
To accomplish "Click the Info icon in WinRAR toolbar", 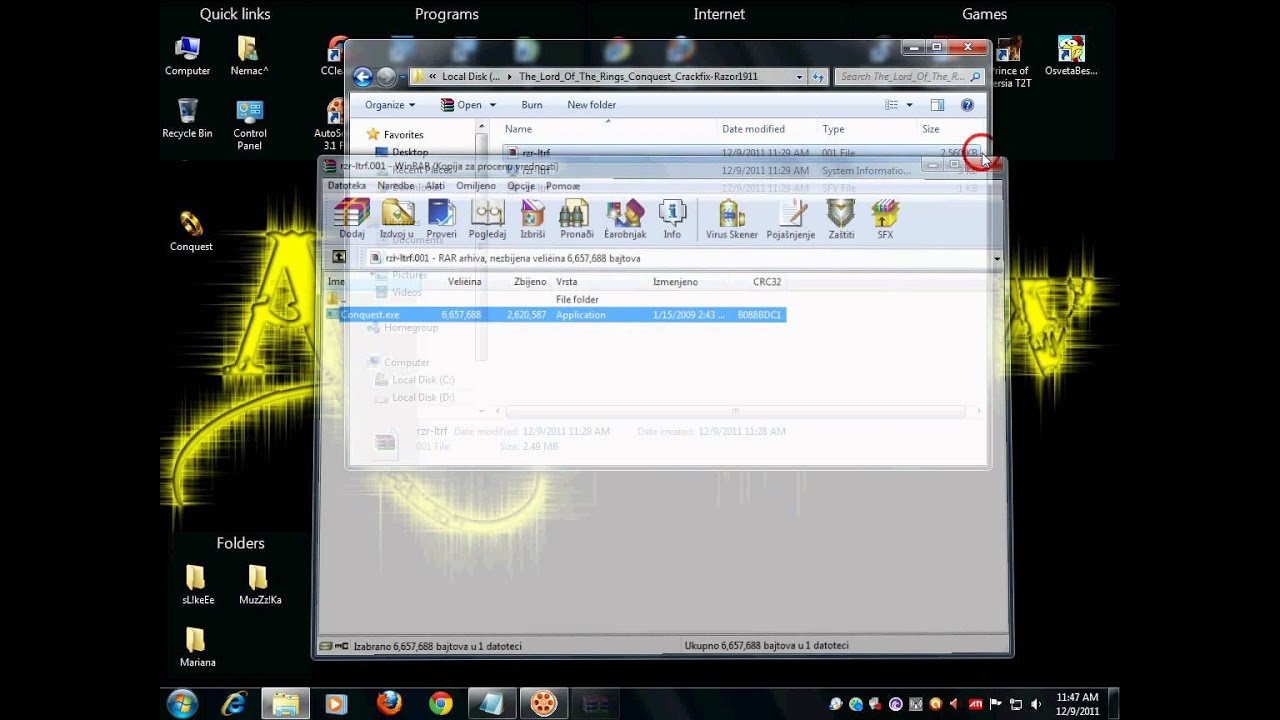I will click(x=672, y=219).
